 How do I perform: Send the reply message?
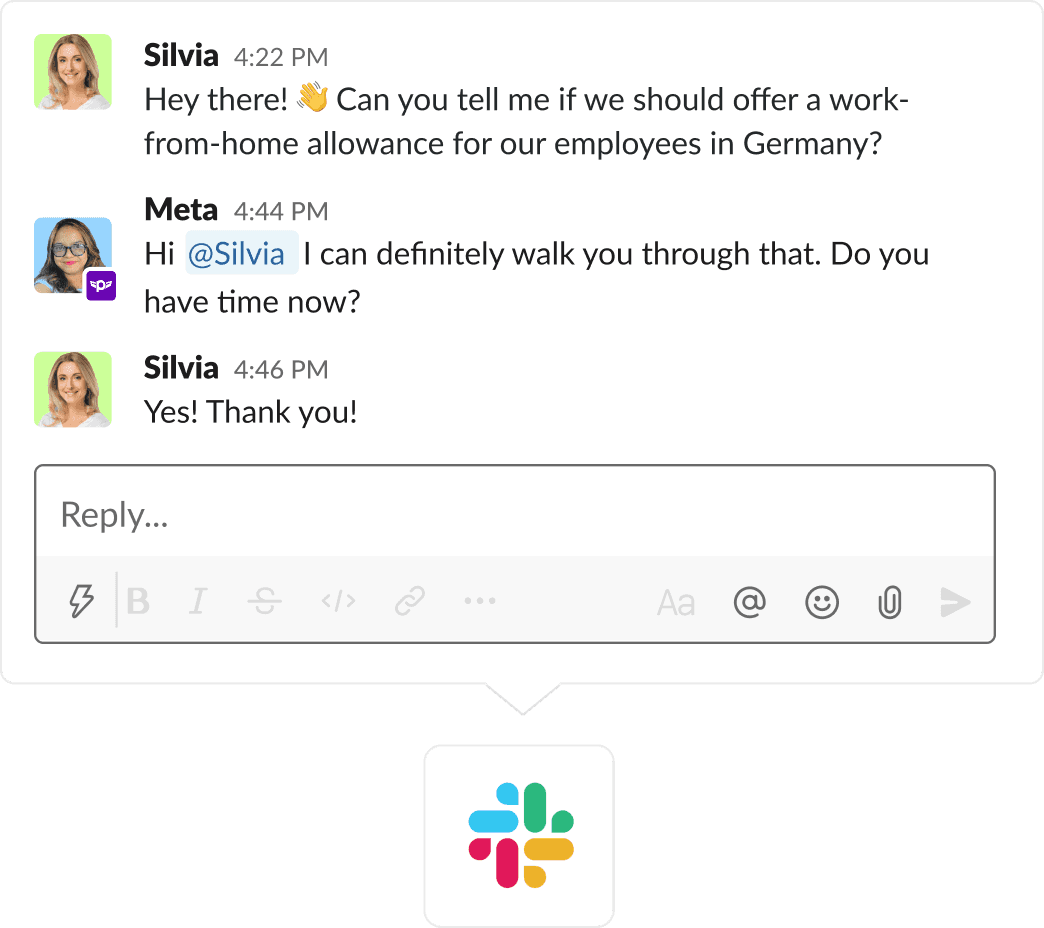tap(955, 601)
